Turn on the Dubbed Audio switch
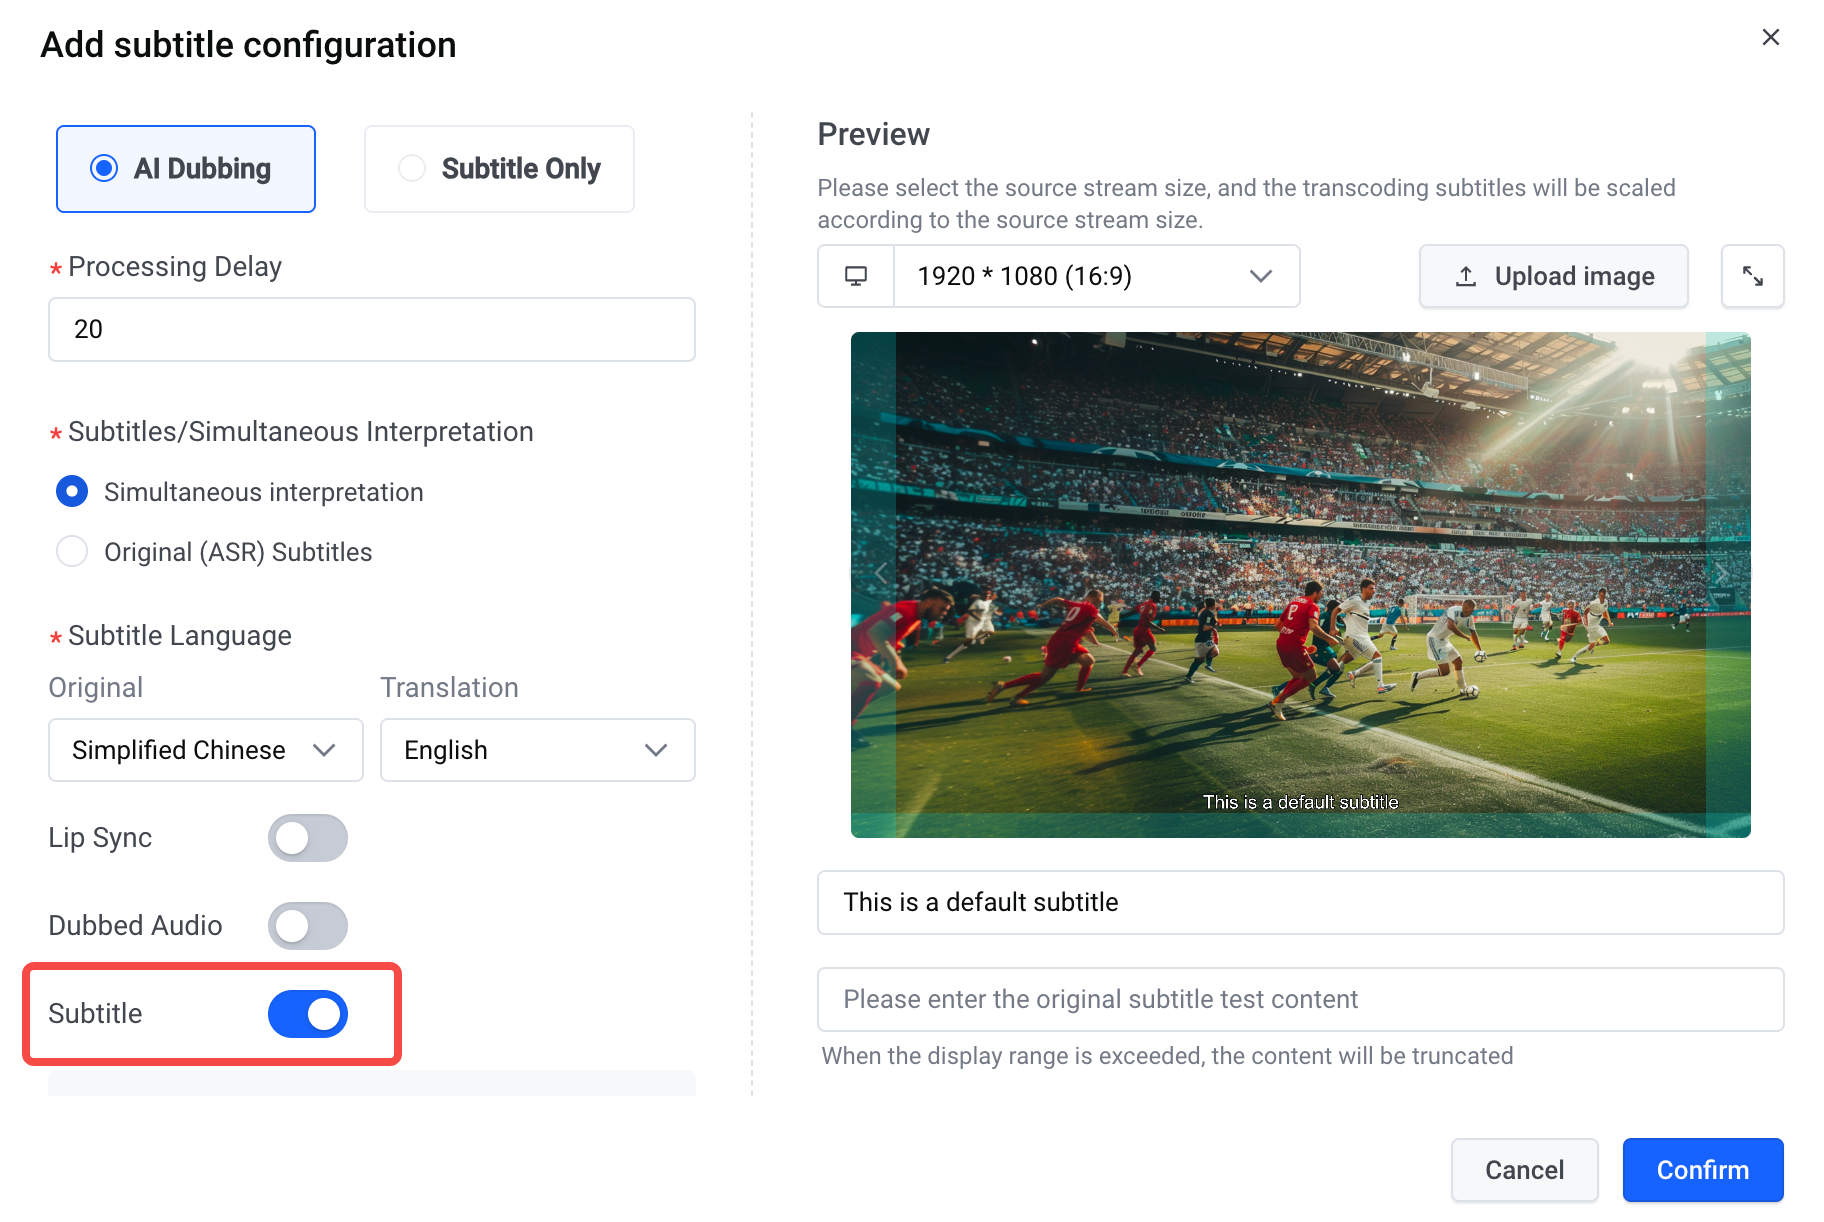The width and height of the screenshot is (1824, 1222). click(x=307, y=926)
